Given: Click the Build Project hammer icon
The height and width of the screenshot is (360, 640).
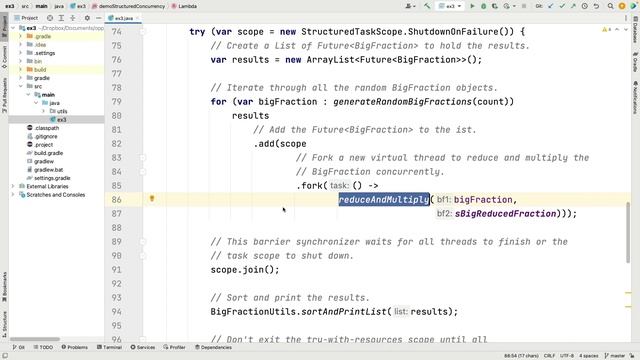Looking at the screenshot, I should 427,6.
